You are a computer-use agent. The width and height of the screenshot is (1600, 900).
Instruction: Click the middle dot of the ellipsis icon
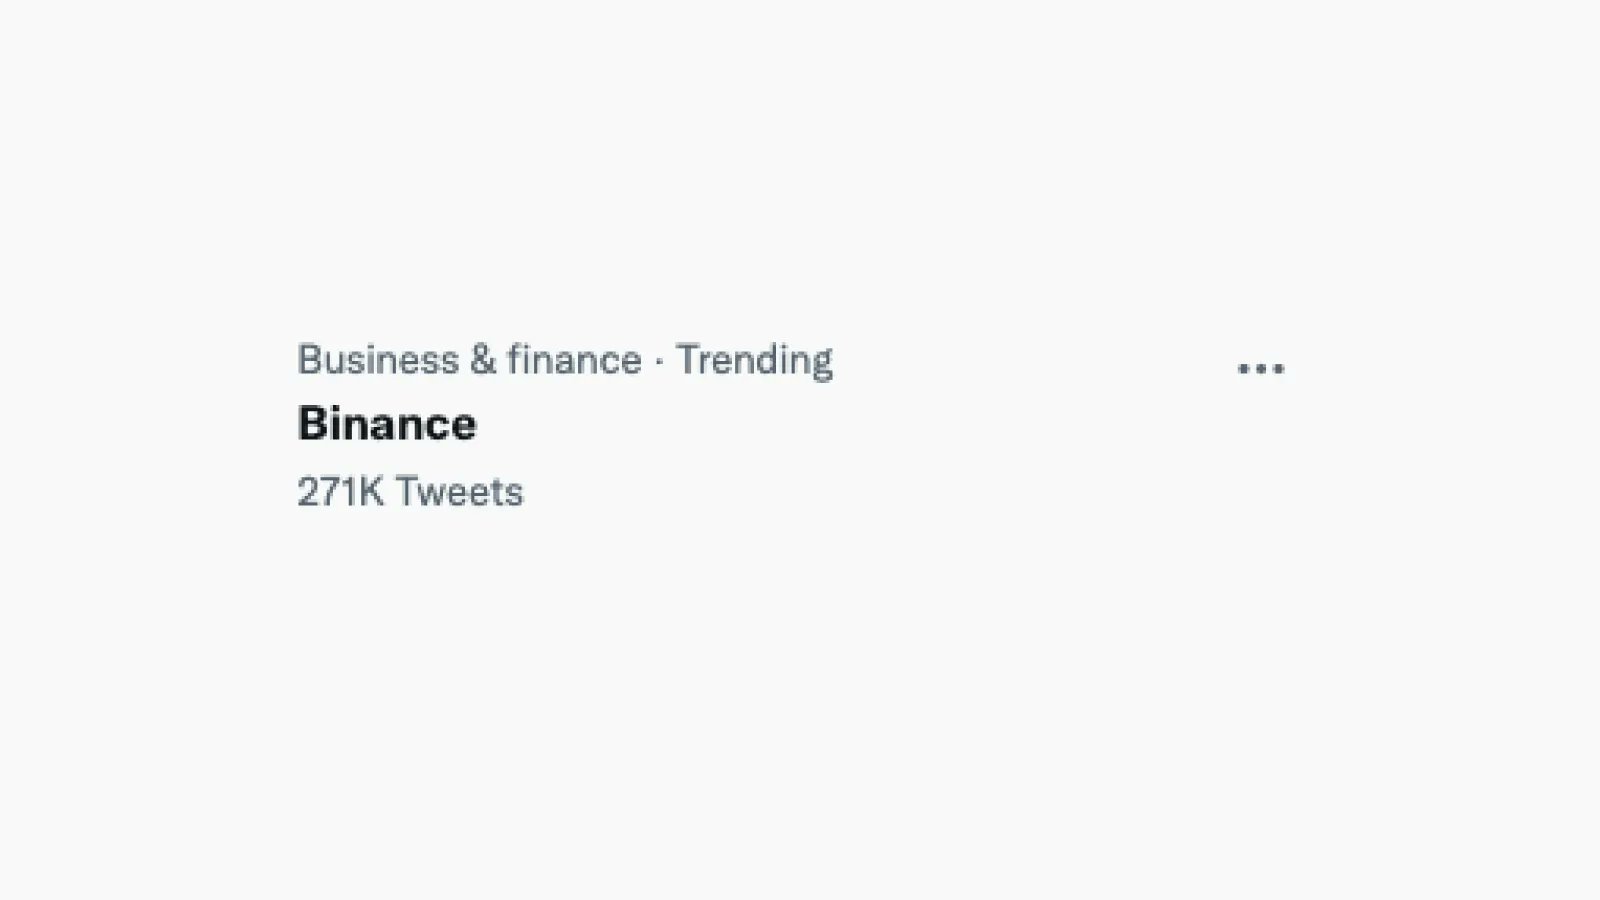point(1260,369)
